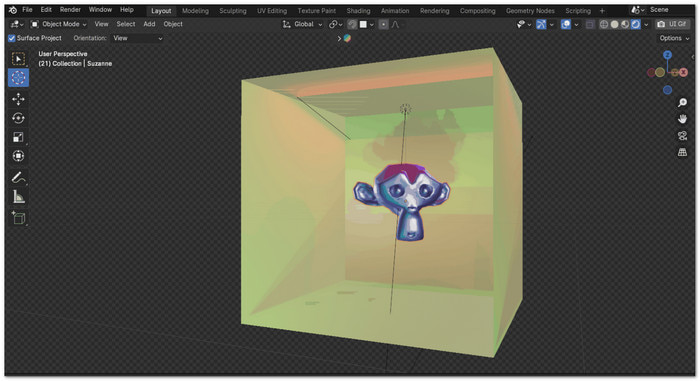The image size is (700, 381).
Task: Switch to Material Preview shading
Action: [x=625, y=25]
